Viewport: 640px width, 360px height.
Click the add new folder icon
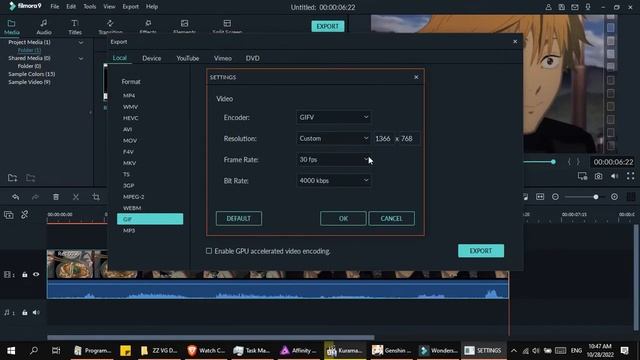(13, 178)
